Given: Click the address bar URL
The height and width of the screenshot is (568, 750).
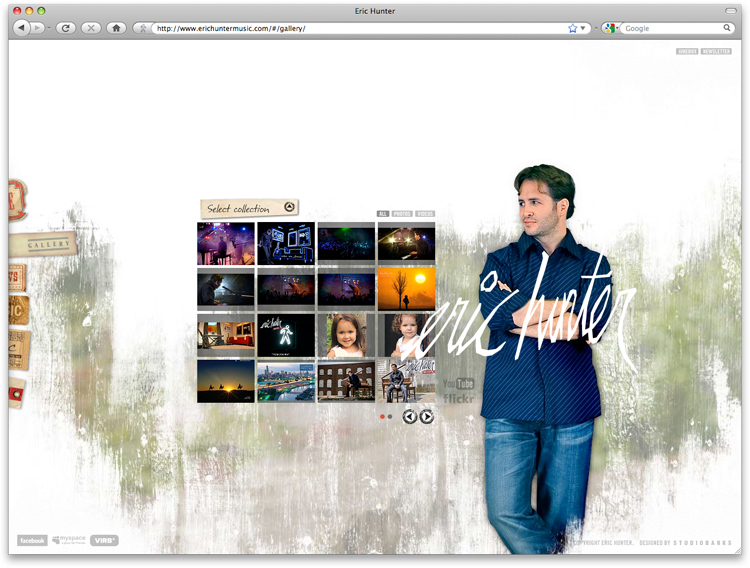Looking at the screenshot, I should click(x=359, y=28).
